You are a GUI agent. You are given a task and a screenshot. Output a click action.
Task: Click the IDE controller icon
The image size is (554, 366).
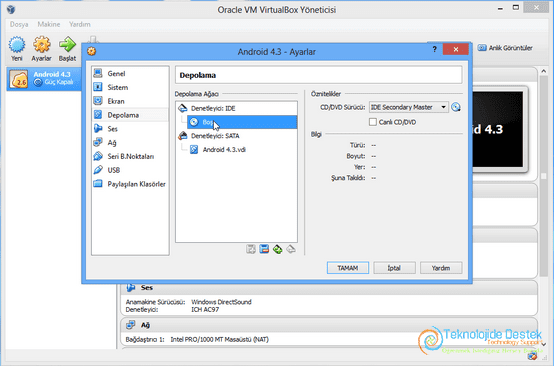(183, 108)
